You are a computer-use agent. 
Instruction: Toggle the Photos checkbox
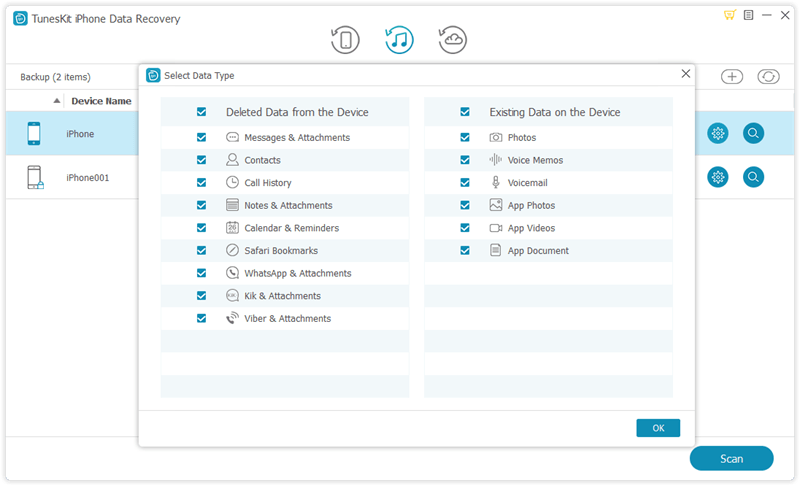click(465, 137)
